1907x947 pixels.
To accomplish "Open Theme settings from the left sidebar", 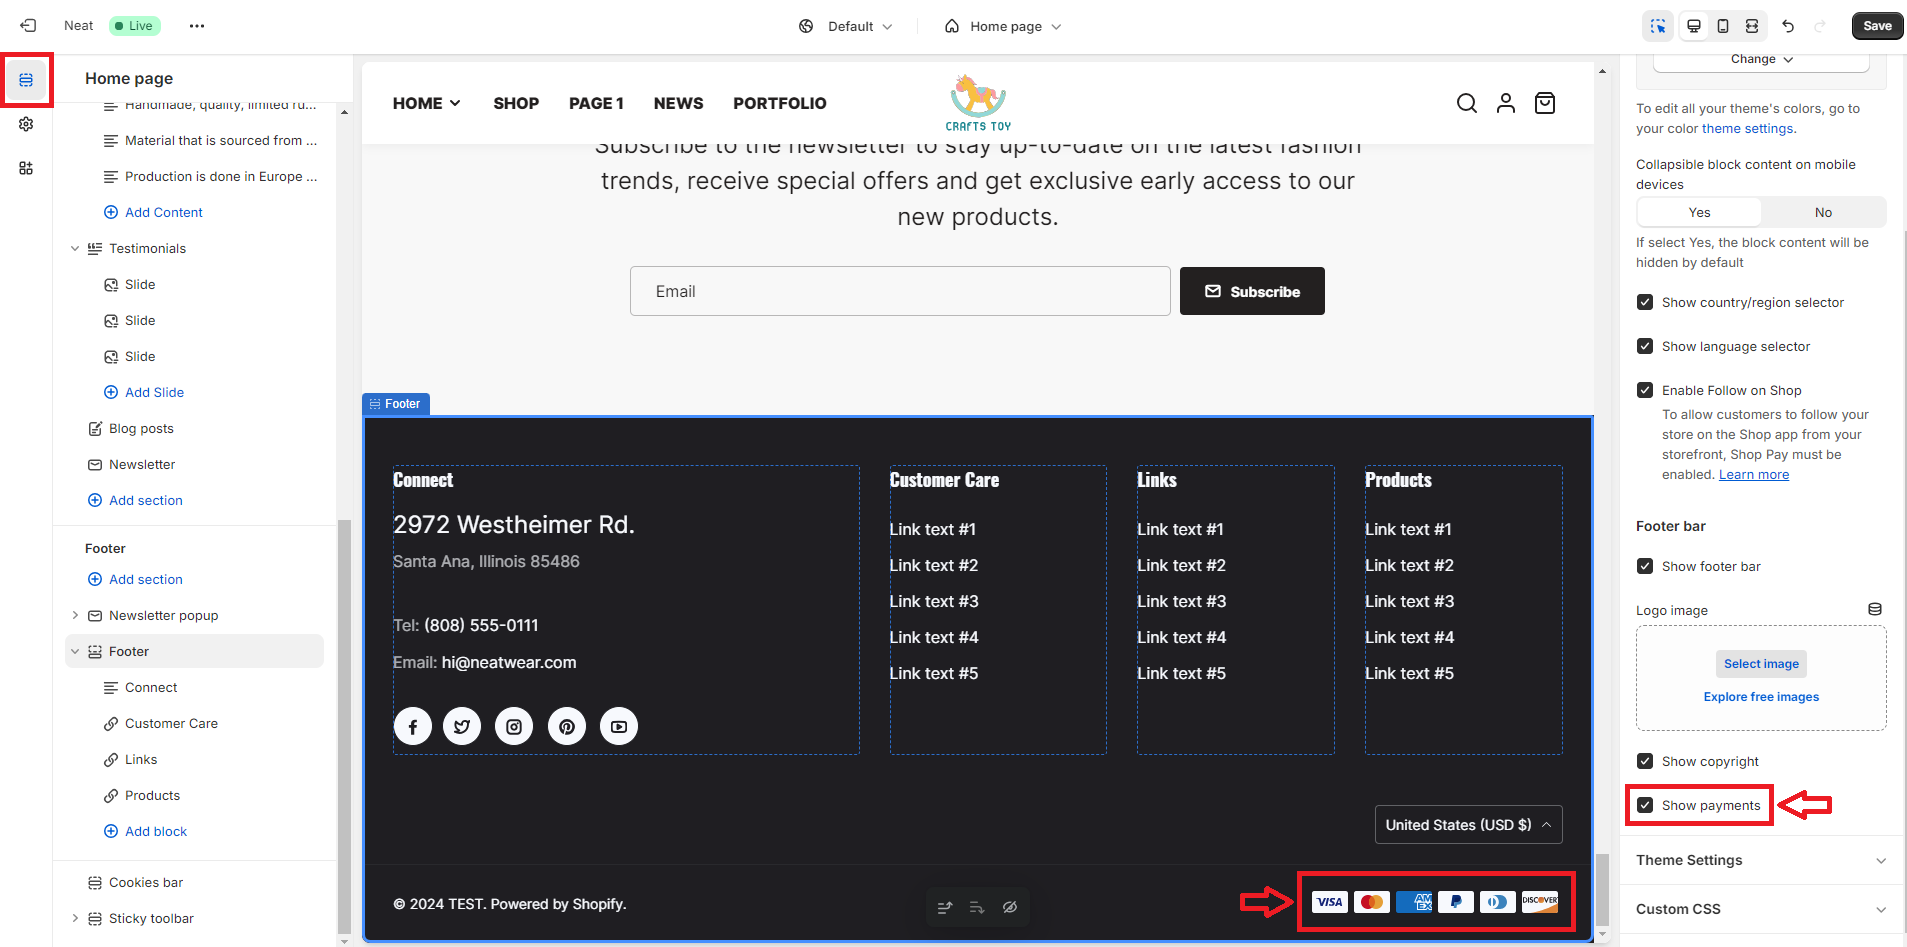I will [26, 124].
